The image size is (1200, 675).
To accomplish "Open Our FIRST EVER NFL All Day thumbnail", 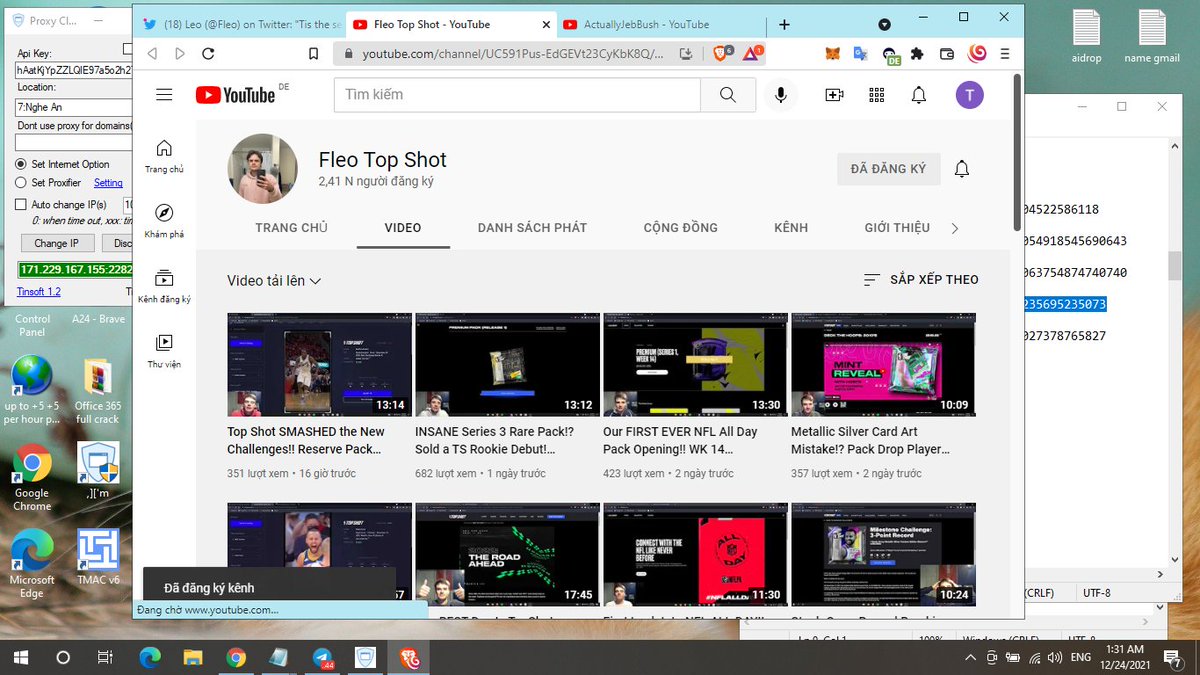I will [695, 365].
